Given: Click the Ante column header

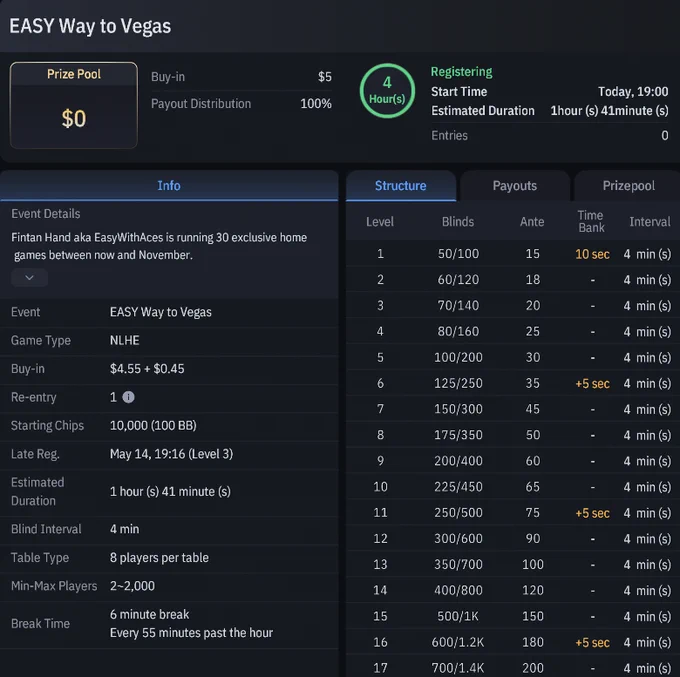Looking at the screenshot, I should point(532,222).
